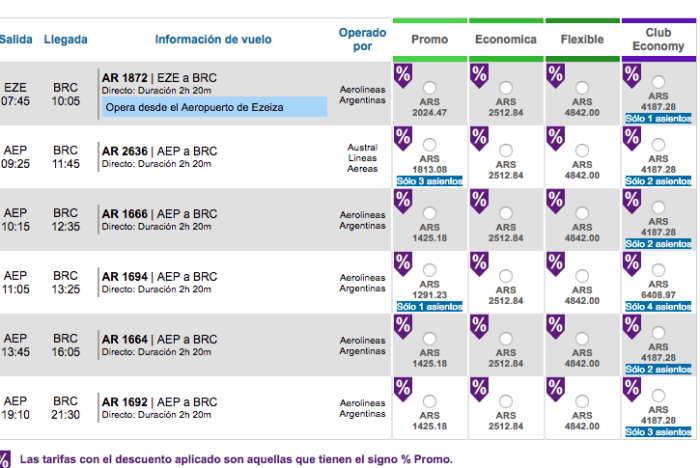The image size is (700, 468).
Task: Click the green bar above the Economica column
Action: click(506, 20)
